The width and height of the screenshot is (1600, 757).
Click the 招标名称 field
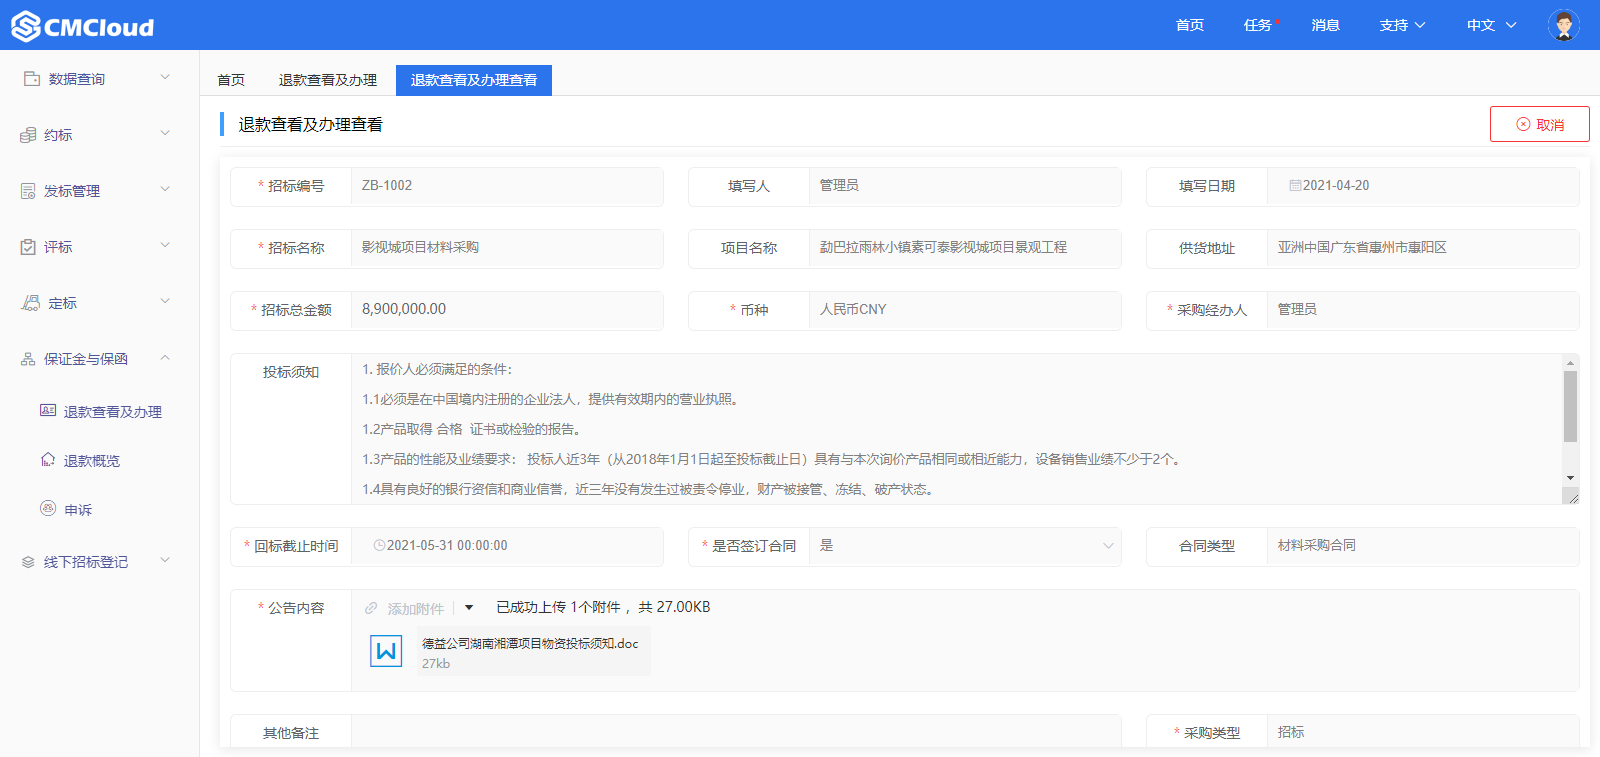pyautogui.click(x=507, y=248)
